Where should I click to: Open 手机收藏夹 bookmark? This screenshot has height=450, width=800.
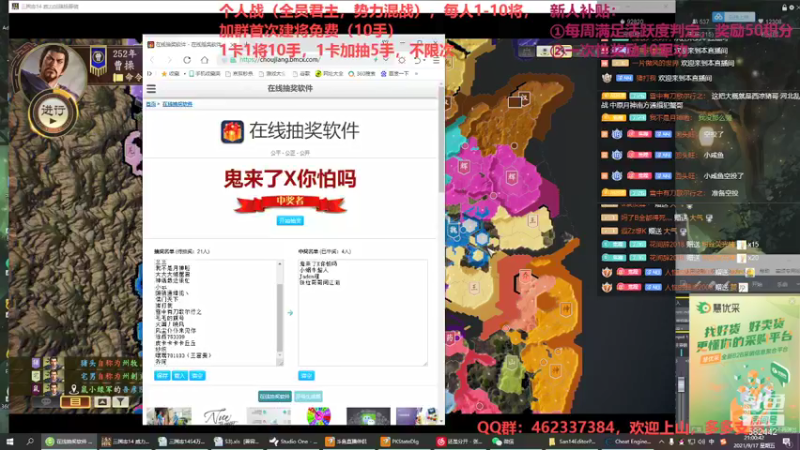pyautogui.click(x=205, y=74)
